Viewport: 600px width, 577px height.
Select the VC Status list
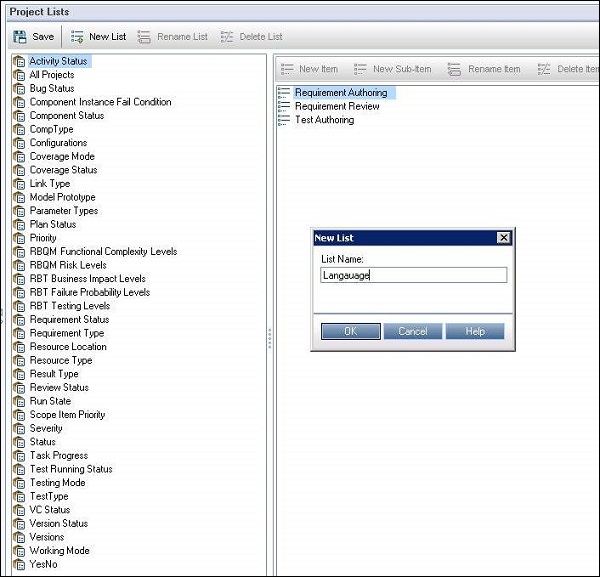click(x=50, y=510)
